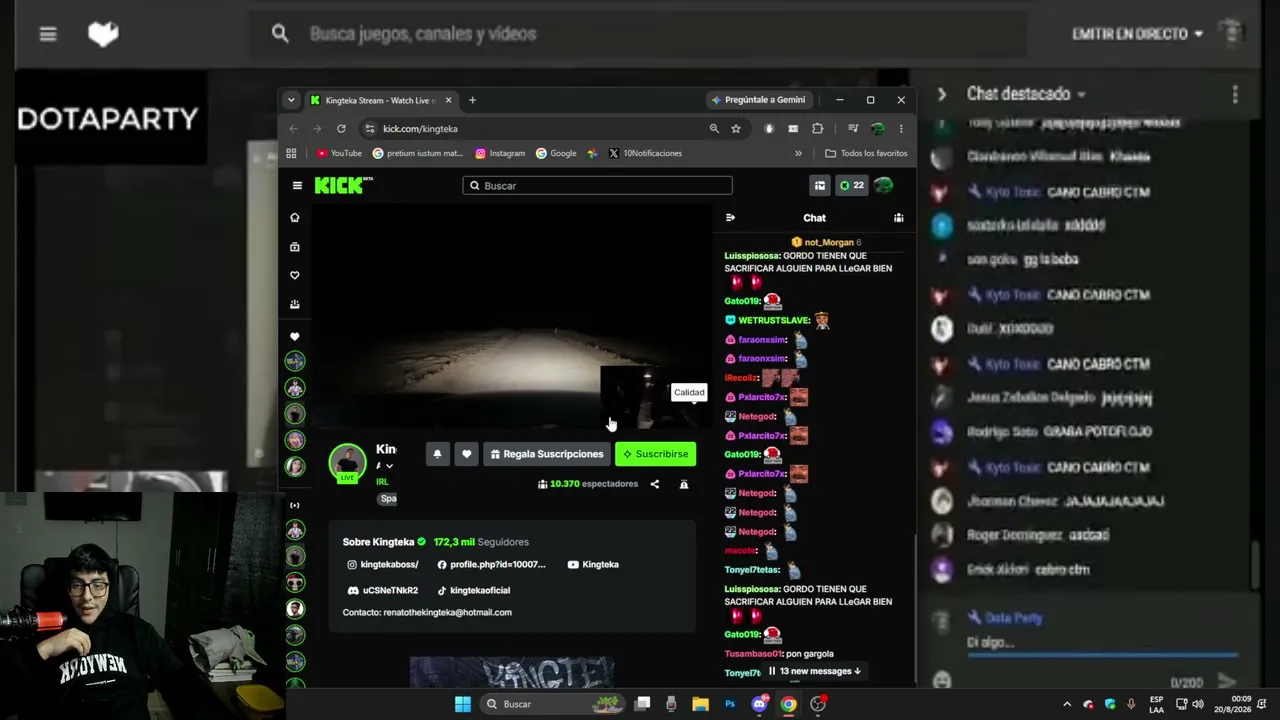Screen dimensions: 1280x720
Task: Show hidden bookmarks with double chevron
Action: (x=798, y=153)
